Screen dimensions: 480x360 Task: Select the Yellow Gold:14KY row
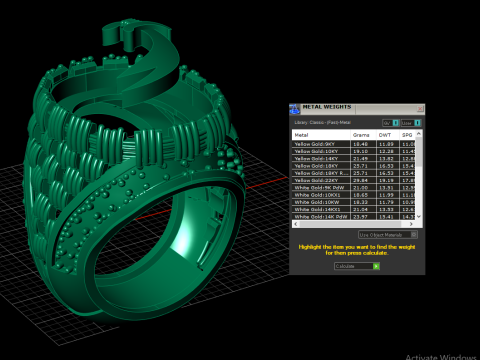[354, 159]
